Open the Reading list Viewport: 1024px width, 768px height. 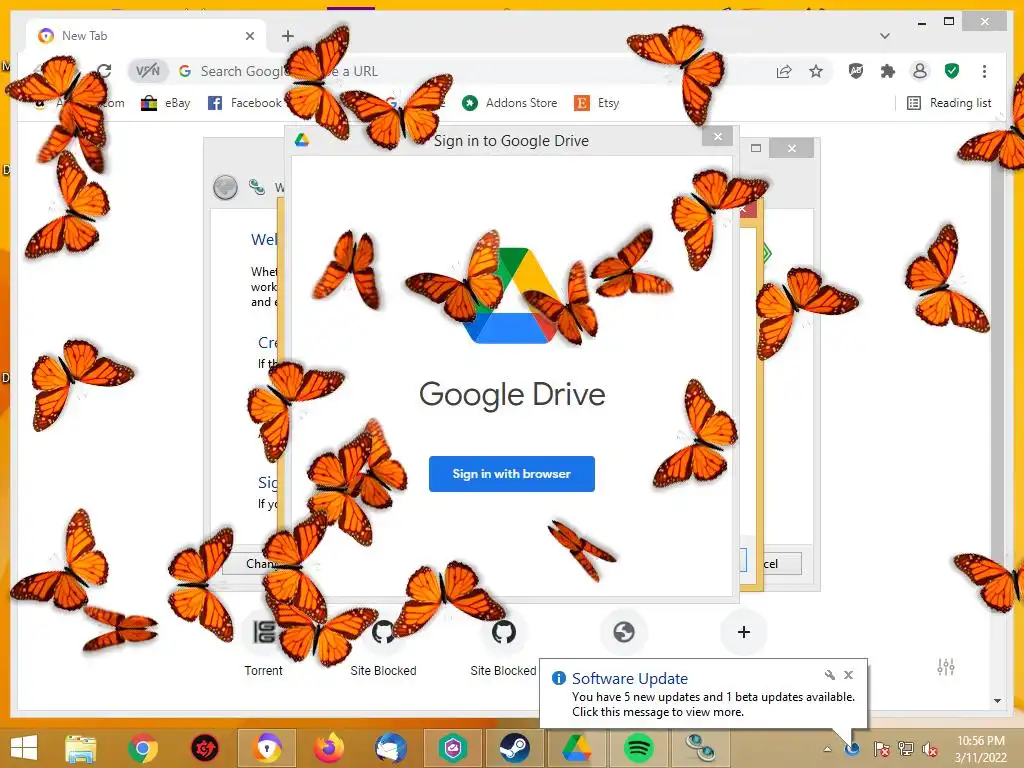[x=949, y=103]
